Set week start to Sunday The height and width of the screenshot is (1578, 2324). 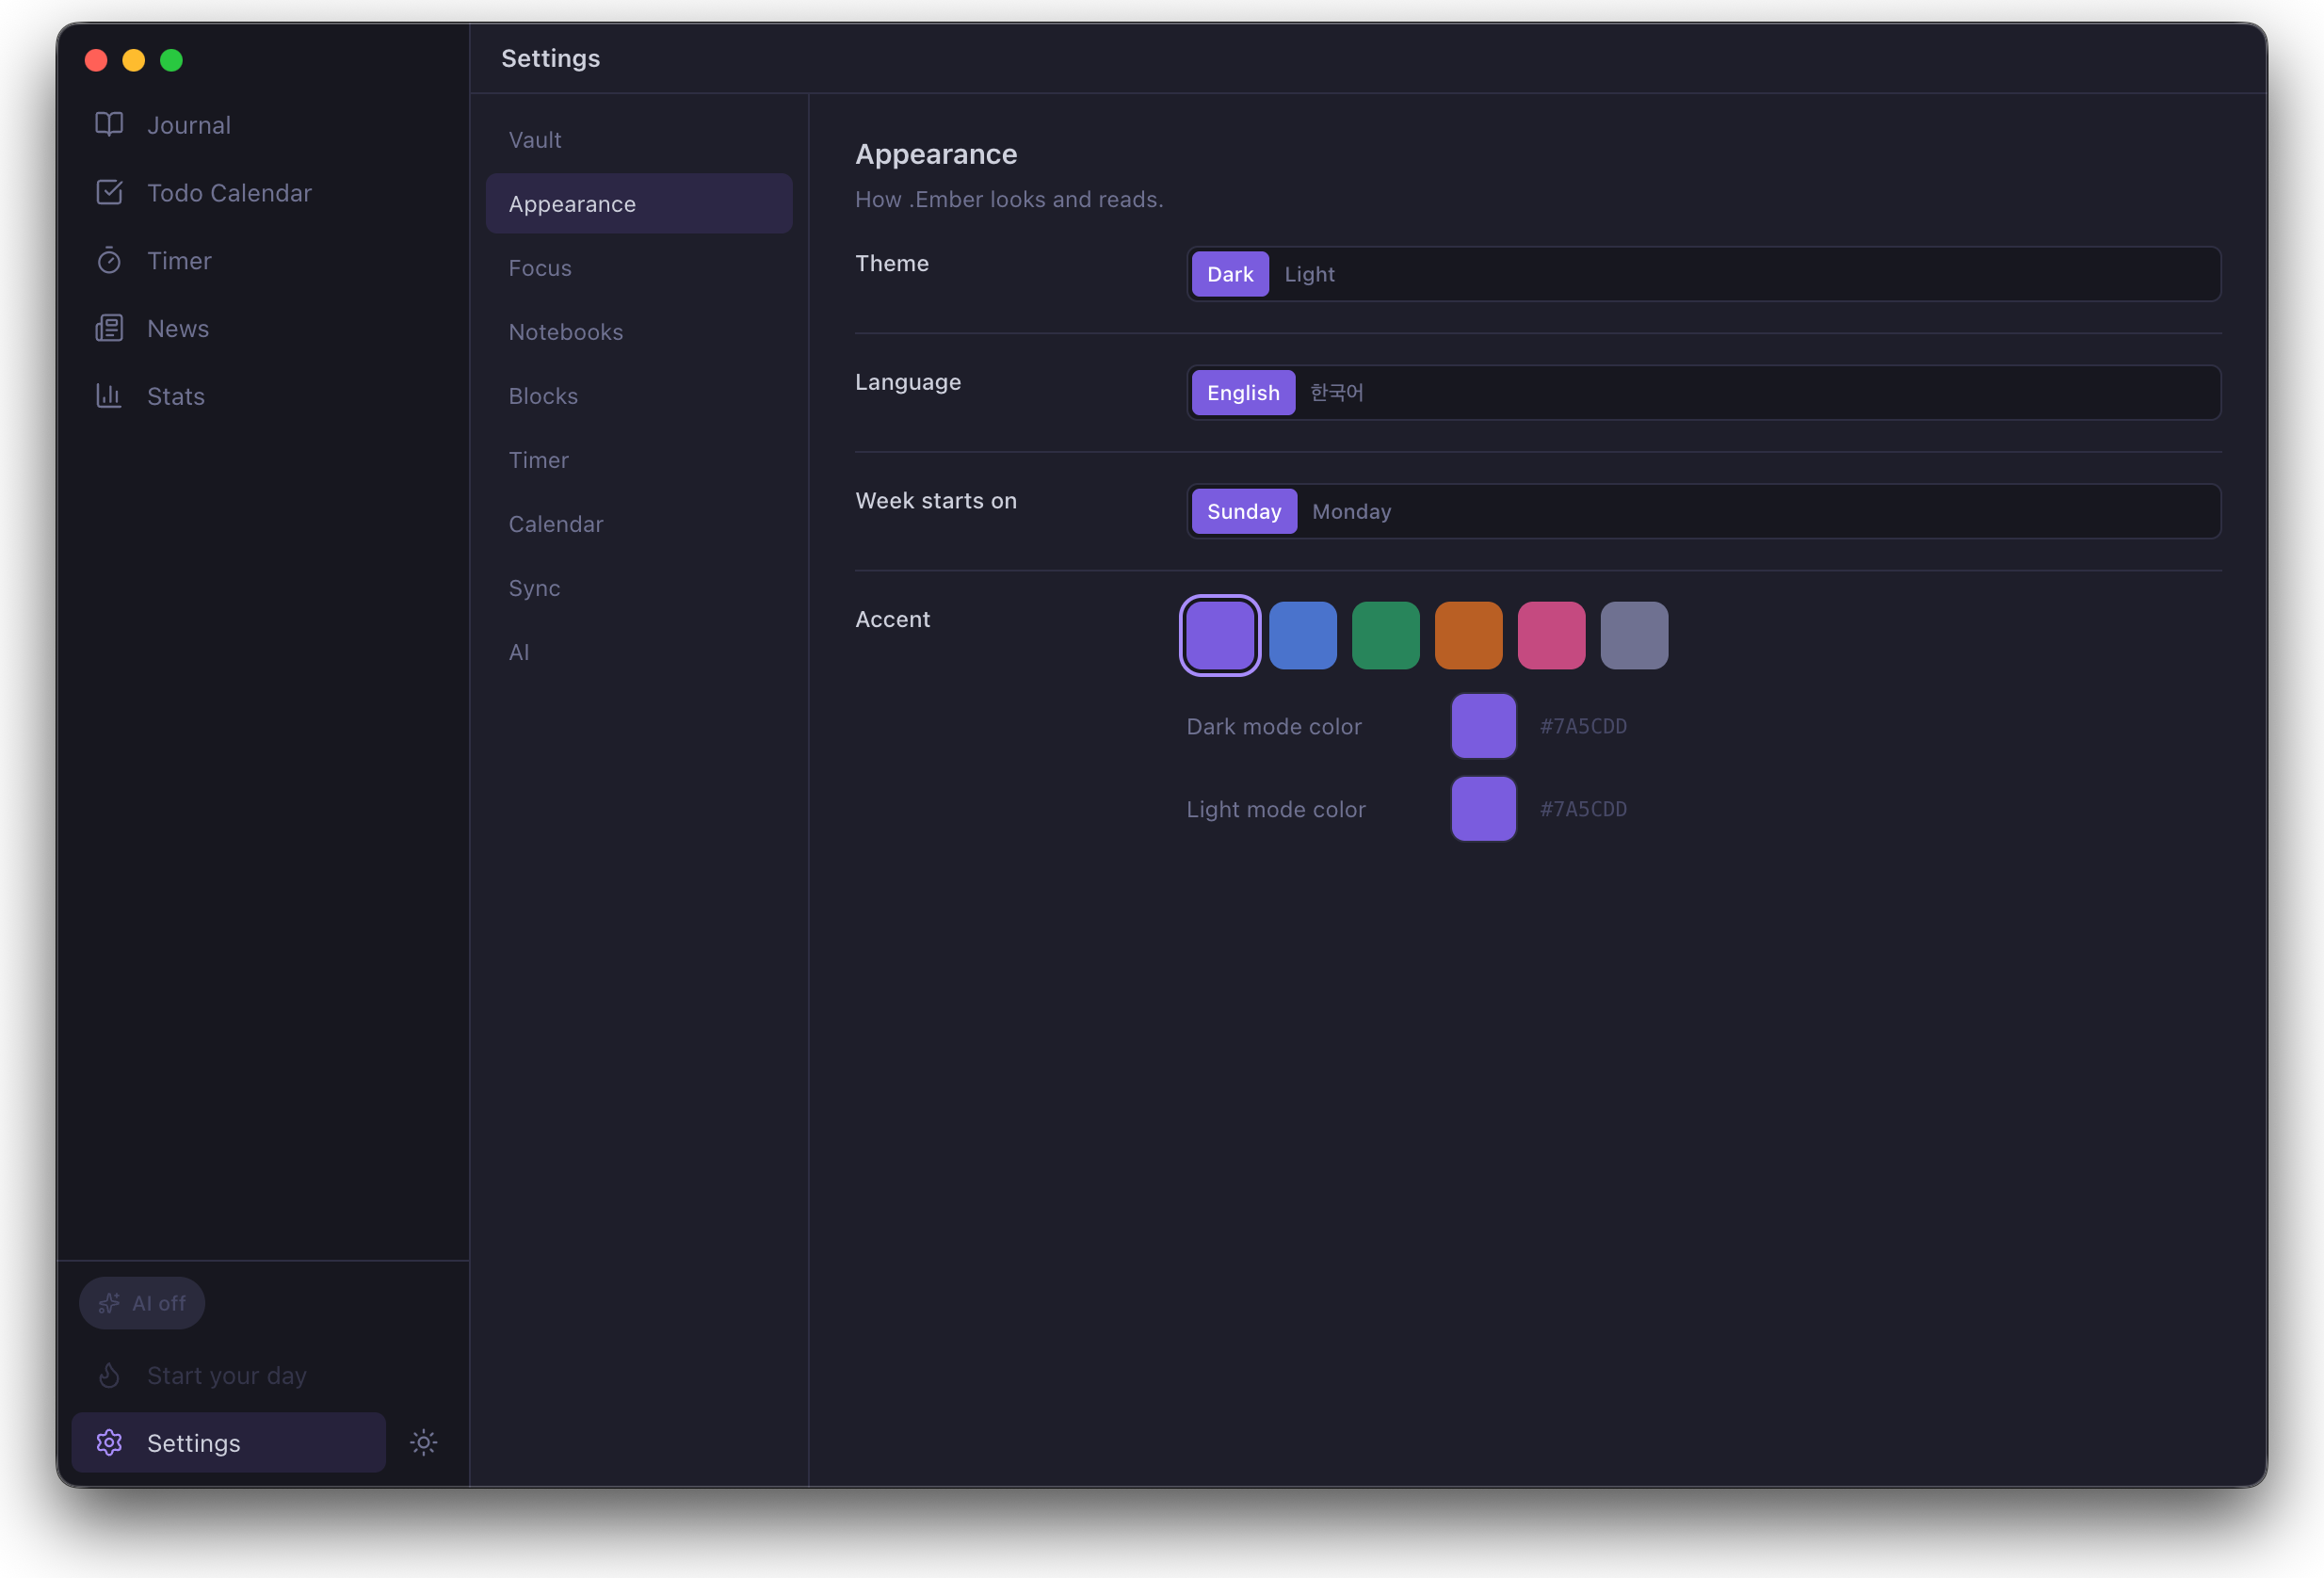click(1244, 512)
